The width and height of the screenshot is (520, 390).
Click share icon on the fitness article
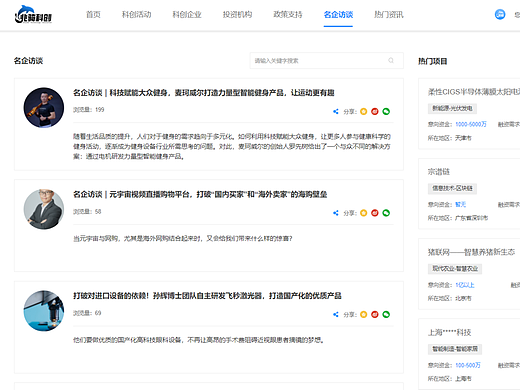tap(336, 111)
